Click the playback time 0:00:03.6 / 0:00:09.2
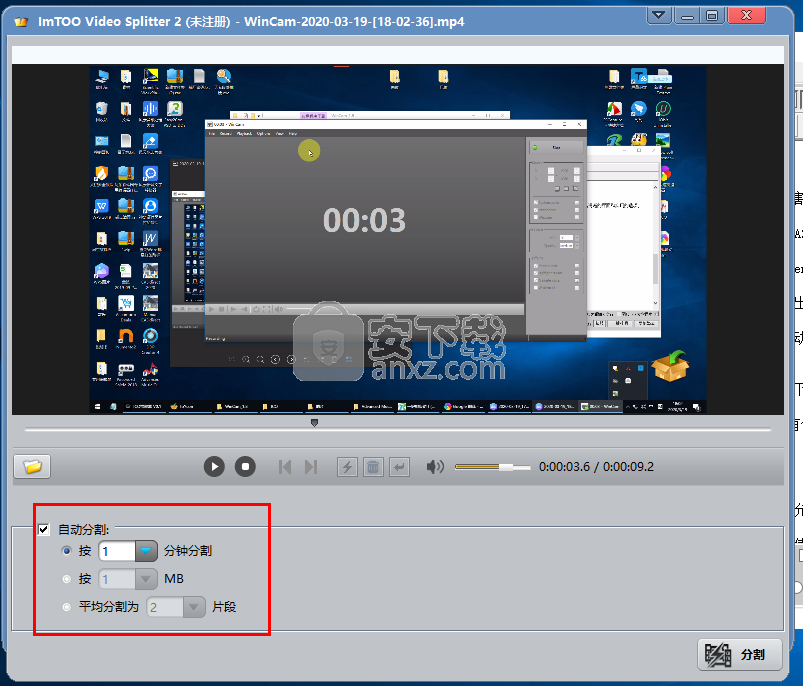803x686 pixels. [x=596, y=467]
